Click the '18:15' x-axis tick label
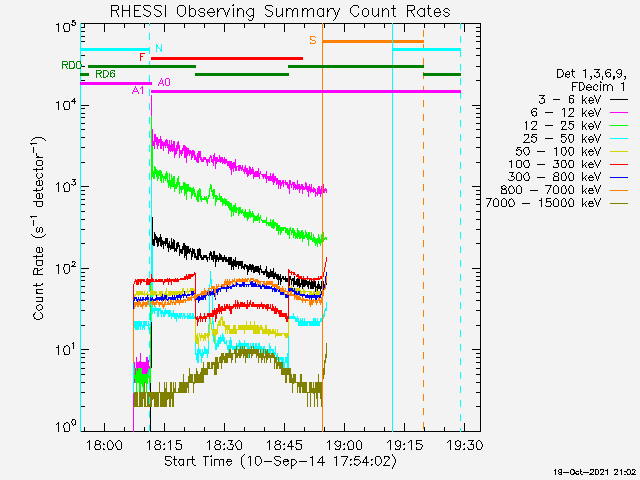The width and height of the screenshot is (640, 480). [164, 445]
